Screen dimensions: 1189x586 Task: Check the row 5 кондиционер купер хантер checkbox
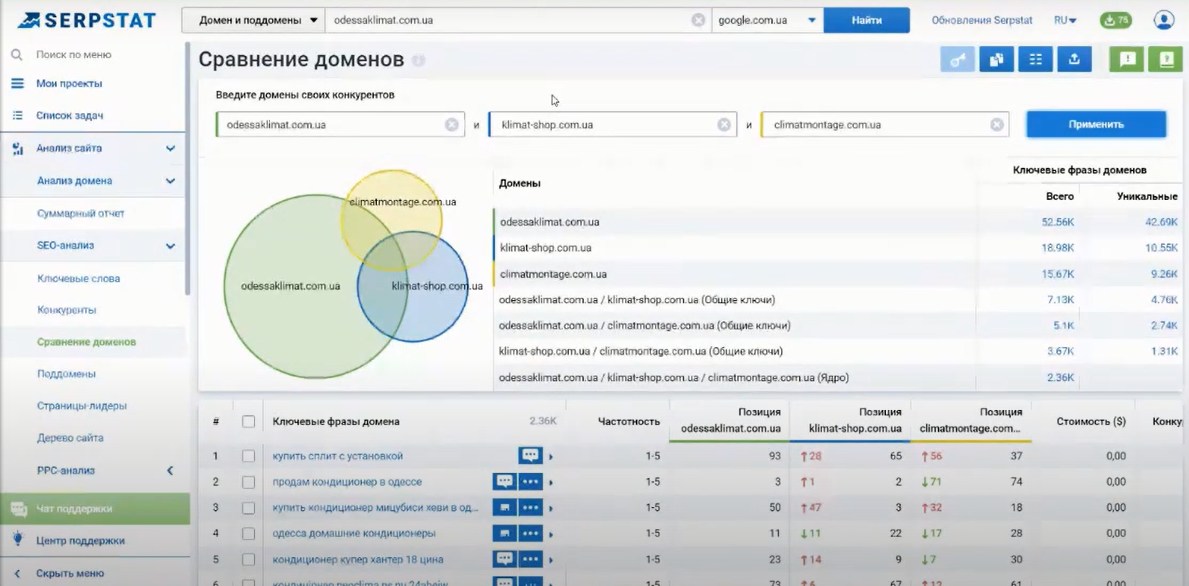click(248, 559)
